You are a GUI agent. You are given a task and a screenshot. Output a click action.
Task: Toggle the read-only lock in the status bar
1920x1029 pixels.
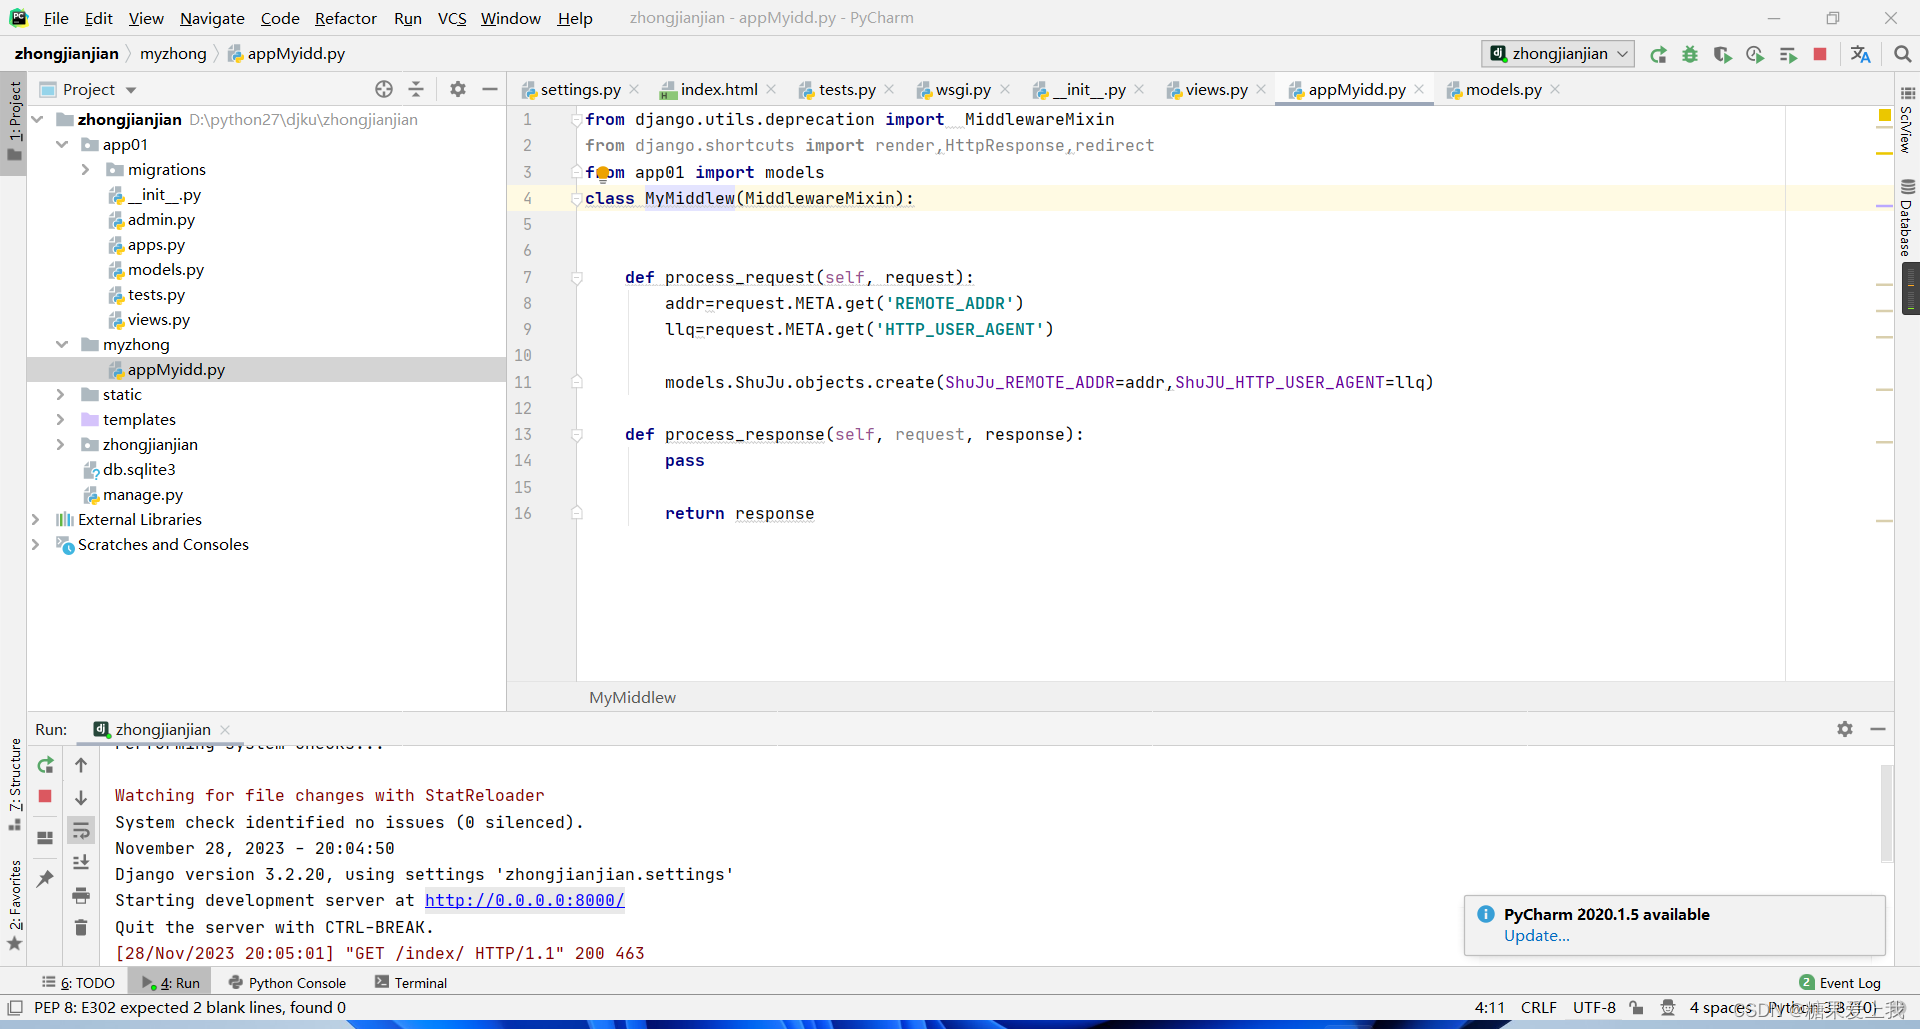[1636, 1007]
